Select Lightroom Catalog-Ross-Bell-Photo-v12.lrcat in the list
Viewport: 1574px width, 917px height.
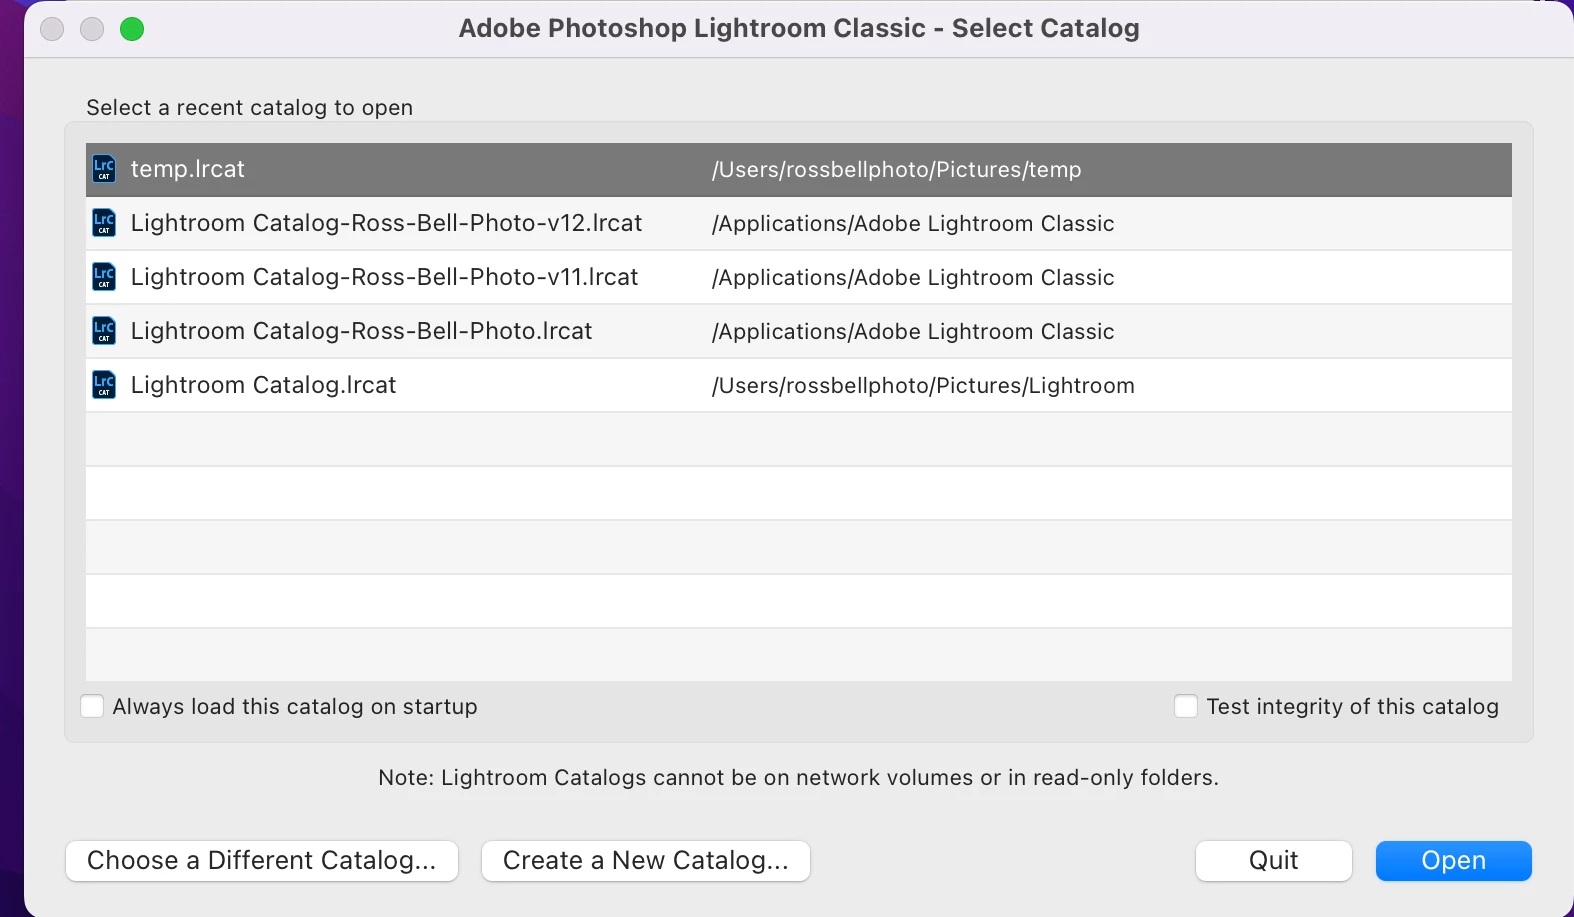point(386,223)
